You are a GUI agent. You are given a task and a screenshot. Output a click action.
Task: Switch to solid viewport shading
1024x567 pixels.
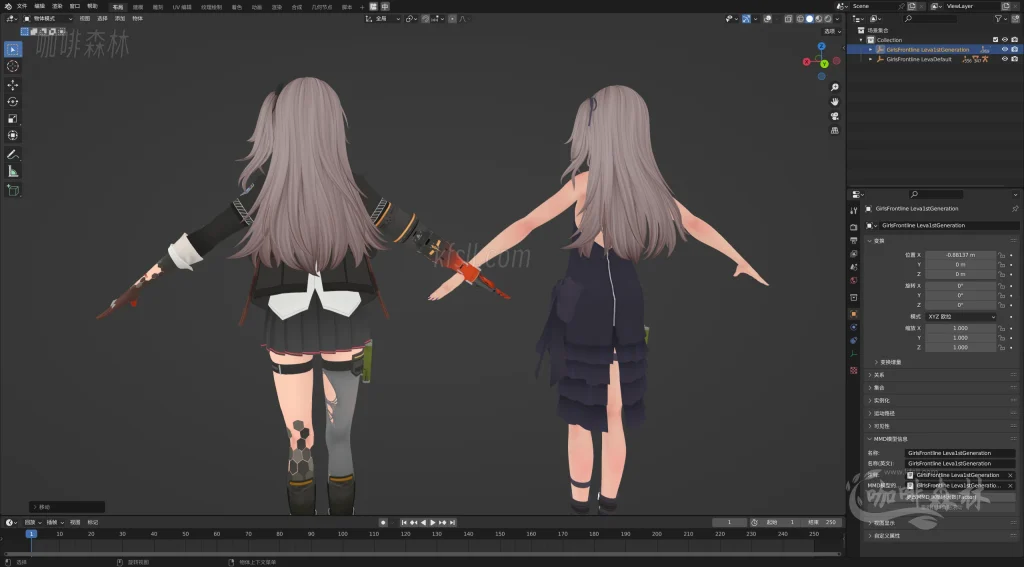(810, 19)
